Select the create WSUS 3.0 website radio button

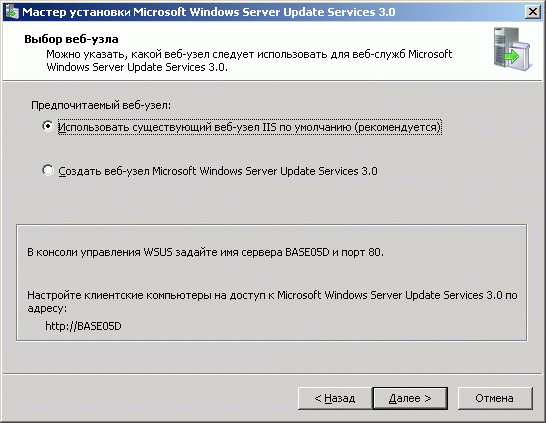pos(48,170)
